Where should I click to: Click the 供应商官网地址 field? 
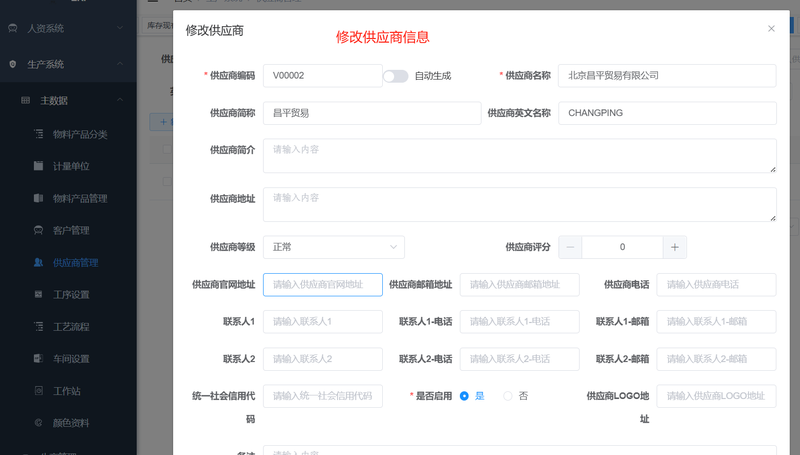tap(322, 285)
